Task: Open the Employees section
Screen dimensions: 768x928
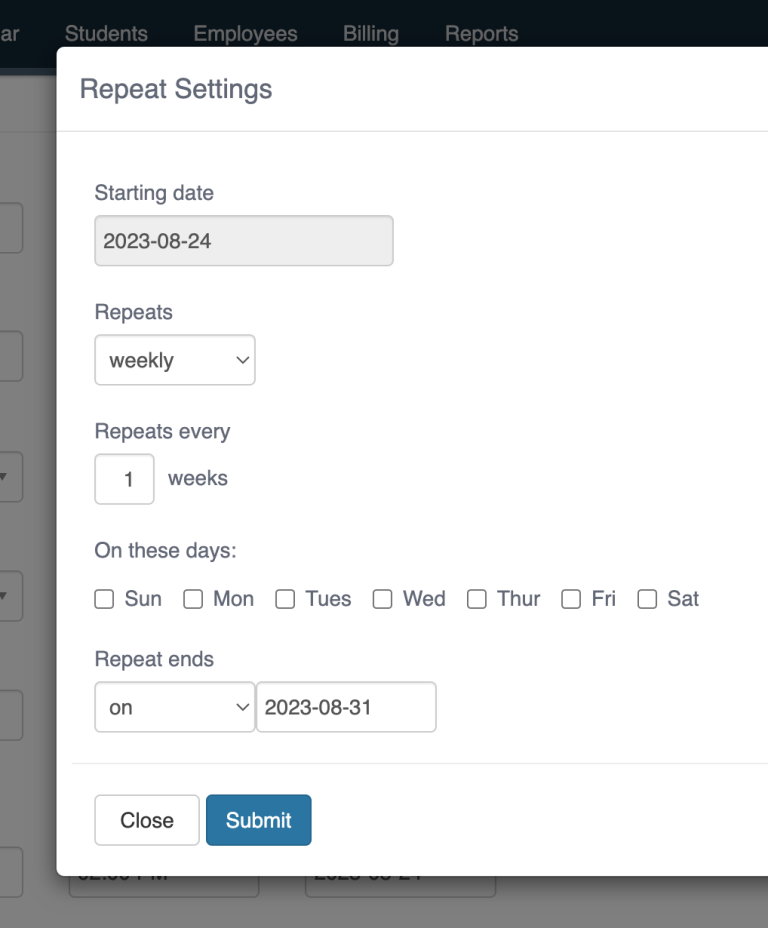Action: pyautogui.click(x=245, y=33)
